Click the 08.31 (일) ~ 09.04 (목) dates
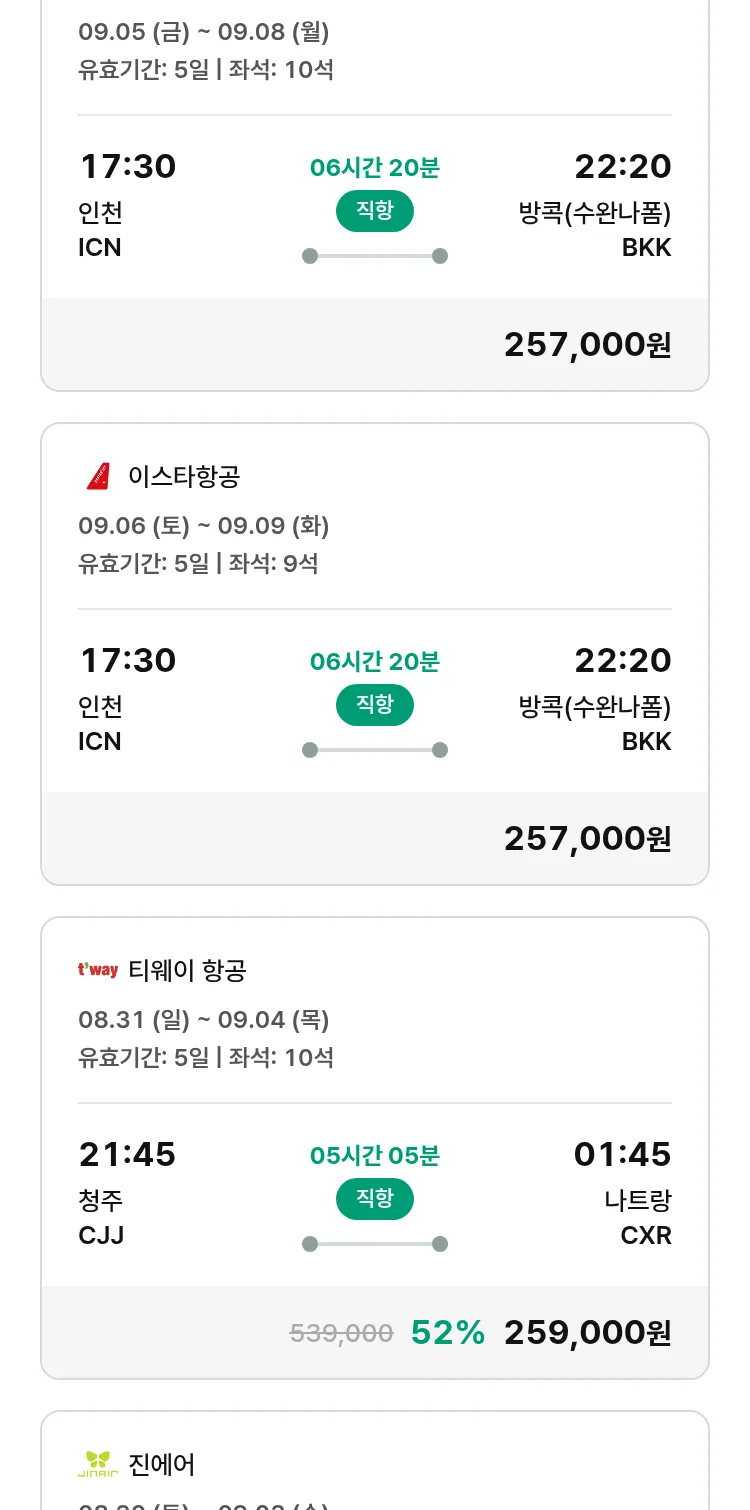This screenshot has width=750, height=1510. [x=204, y=1019]
